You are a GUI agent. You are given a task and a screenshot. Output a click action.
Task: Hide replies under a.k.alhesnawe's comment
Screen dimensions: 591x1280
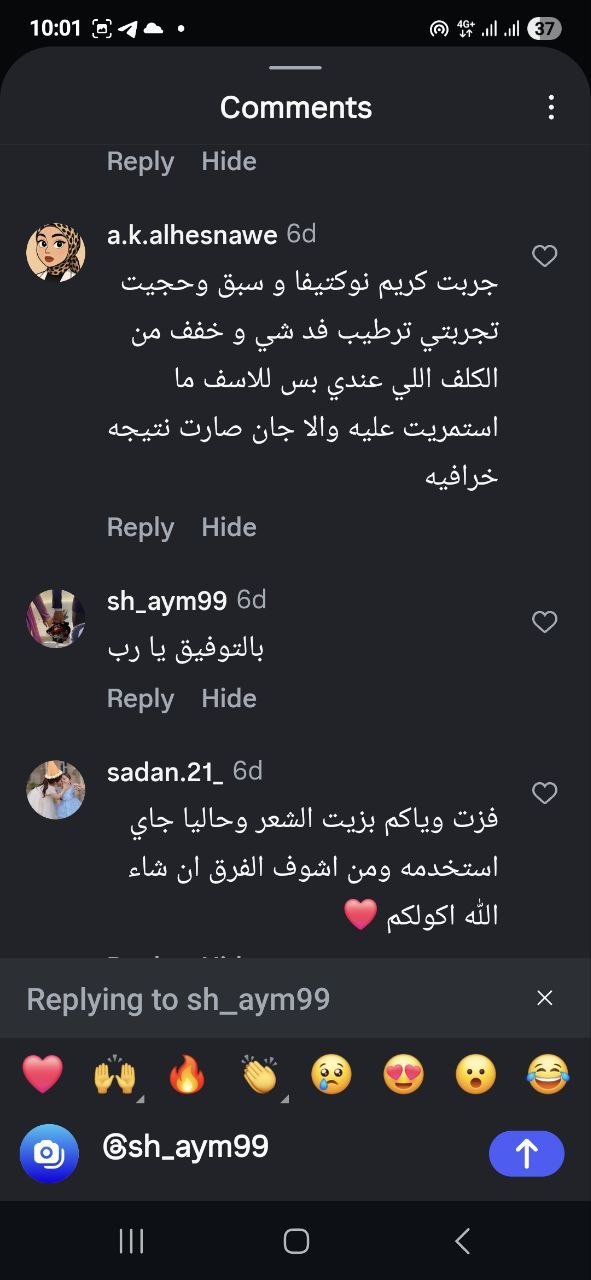pos(229,527)
